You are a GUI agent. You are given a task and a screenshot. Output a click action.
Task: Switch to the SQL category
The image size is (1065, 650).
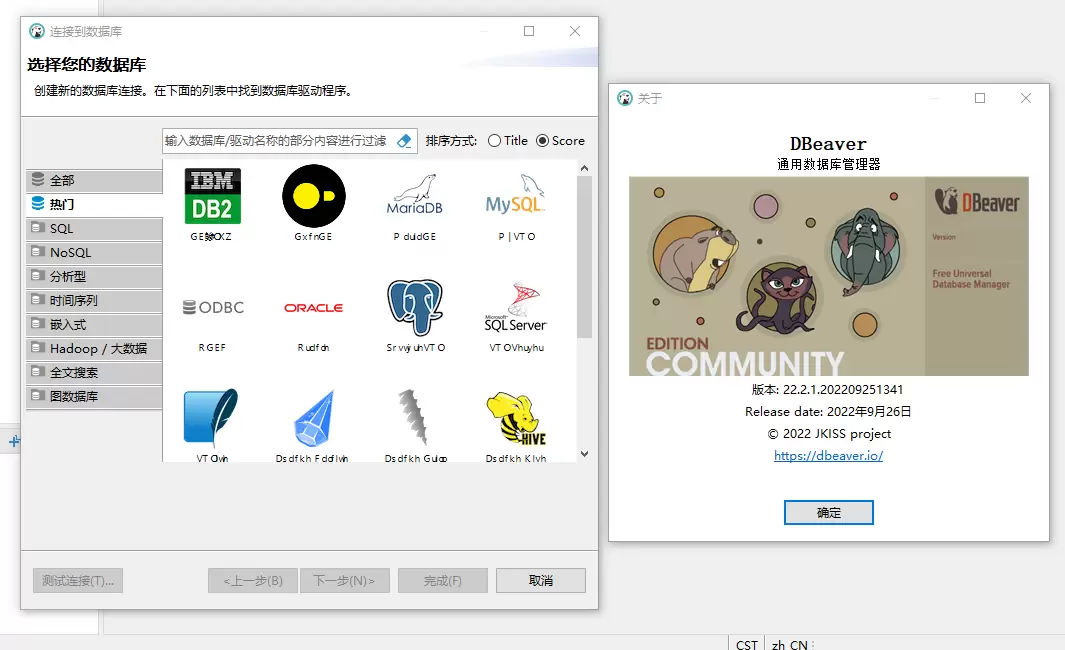point(94,228)
